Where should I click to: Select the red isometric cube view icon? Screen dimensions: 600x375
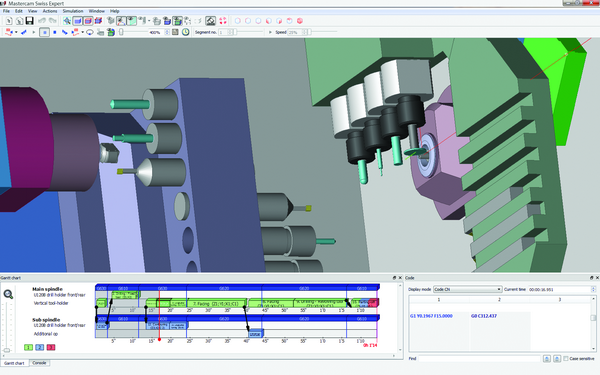click(x=300, y=21)
